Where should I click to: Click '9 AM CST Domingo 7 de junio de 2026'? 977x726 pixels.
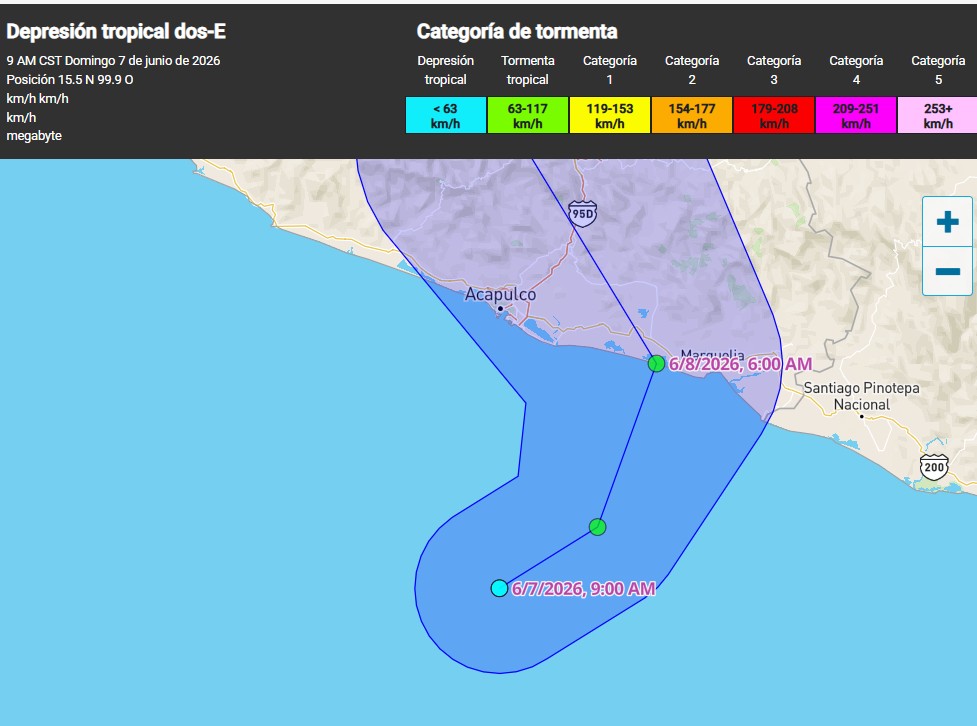click(x=113, y=60)
